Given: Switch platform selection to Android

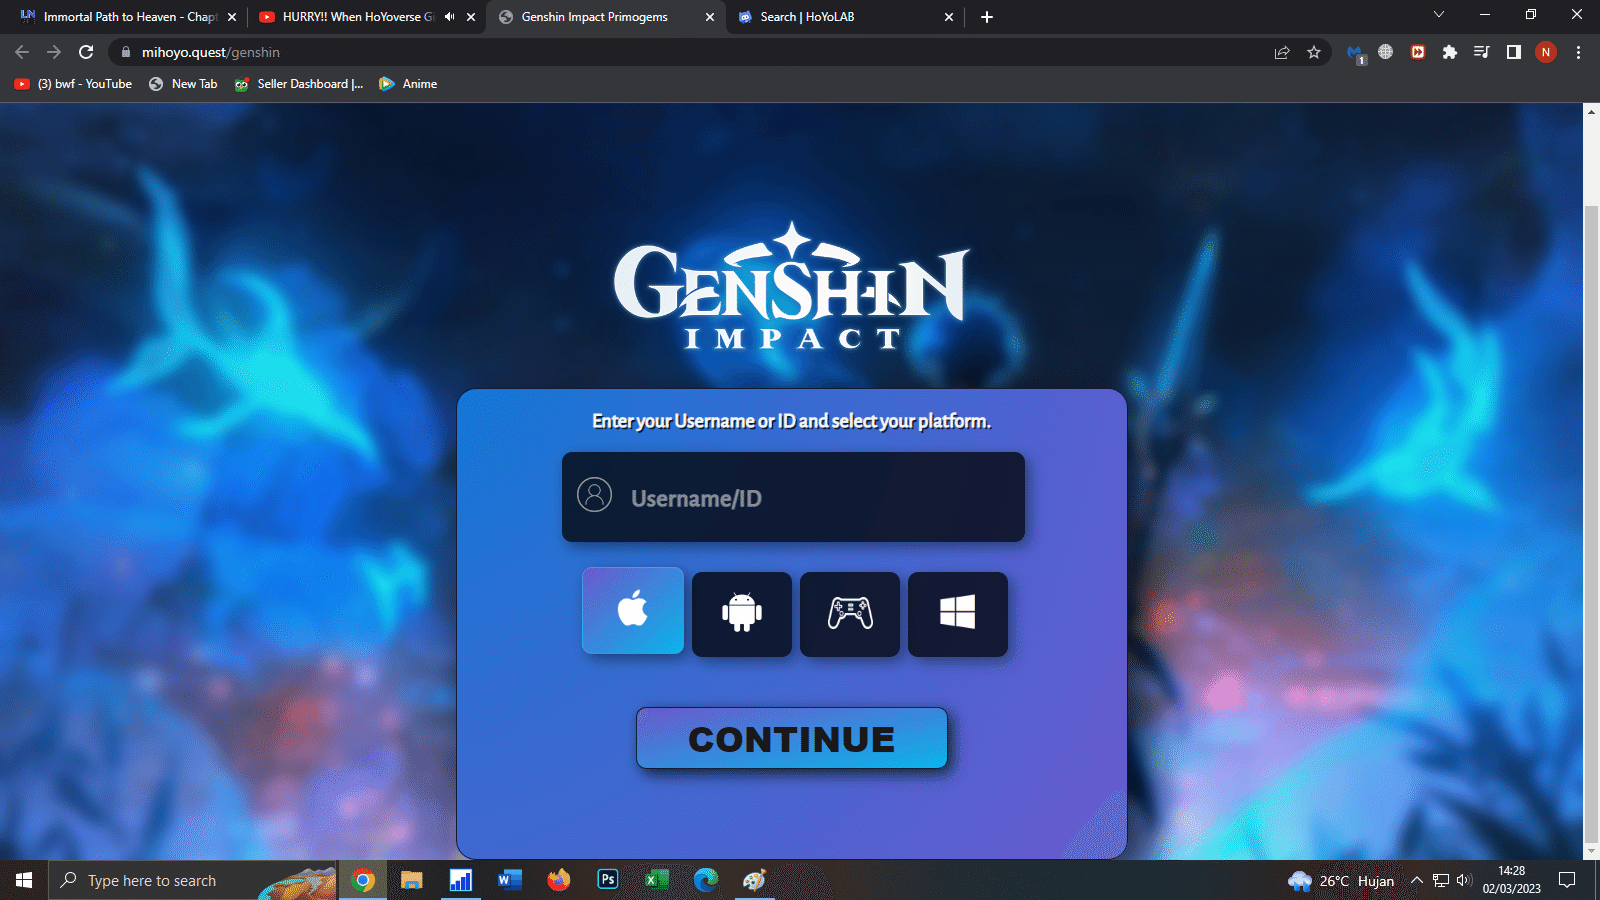Looking at the screenshot, I should coord(740,614).
